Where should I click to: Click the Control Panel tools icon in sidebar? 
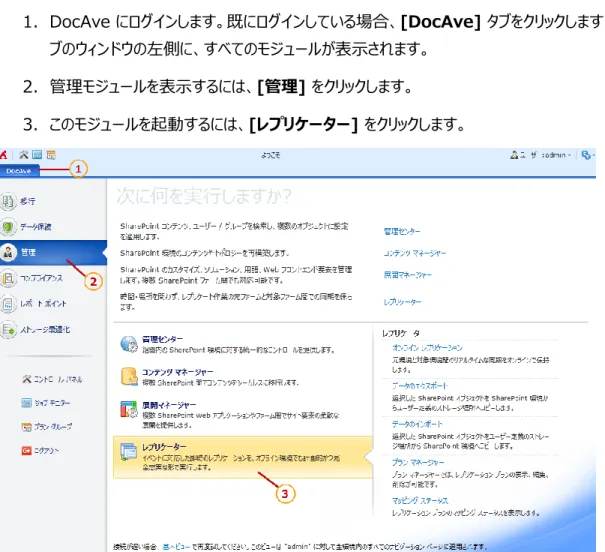click(x=26, y=379)
